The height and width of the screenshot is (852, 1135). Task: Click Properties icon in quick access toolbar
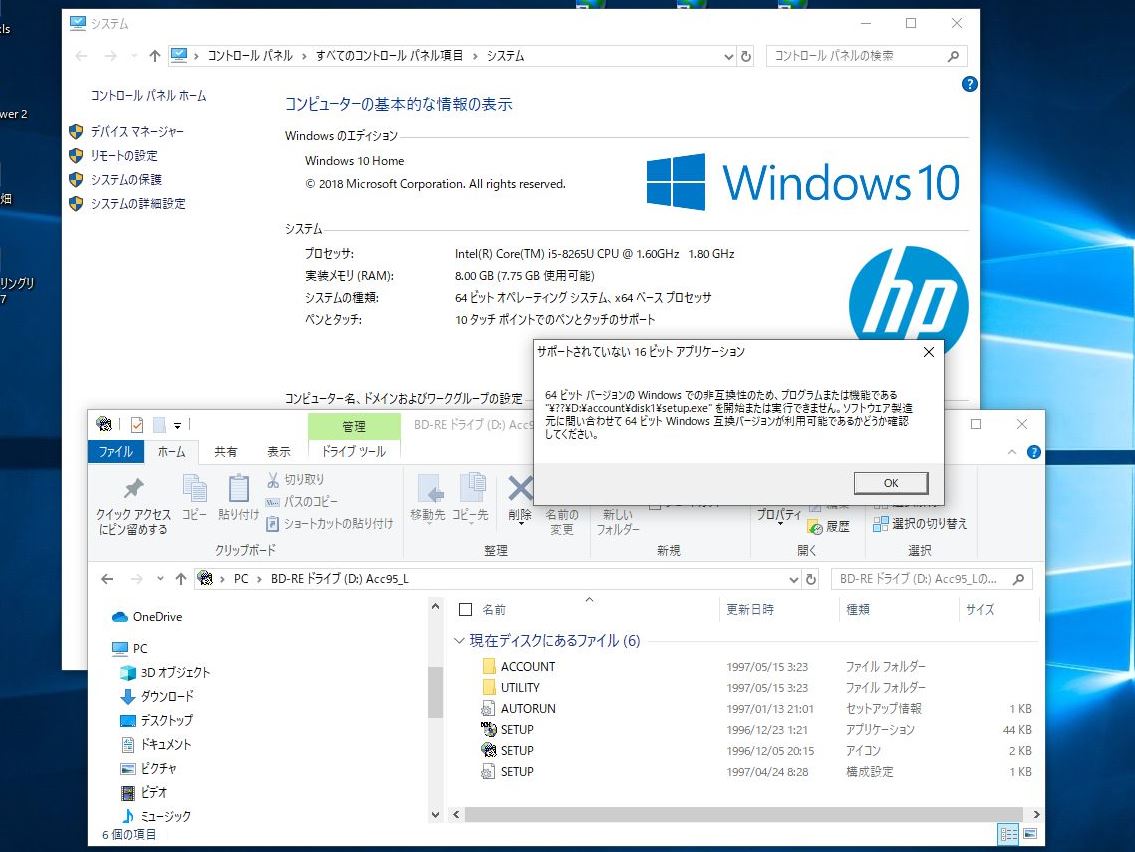[x=137, y=425]
